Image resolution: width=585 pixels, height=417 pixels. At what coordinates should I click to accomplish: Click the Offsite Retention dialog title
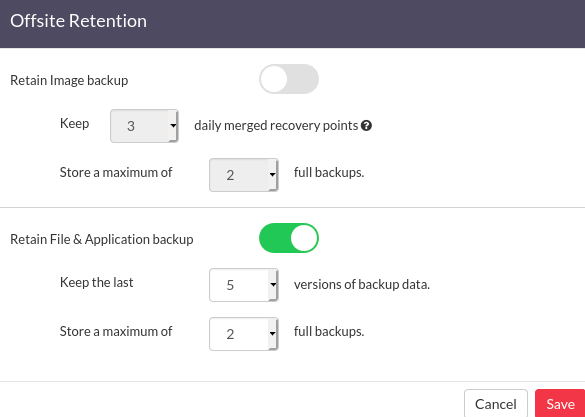click(78, 21)
